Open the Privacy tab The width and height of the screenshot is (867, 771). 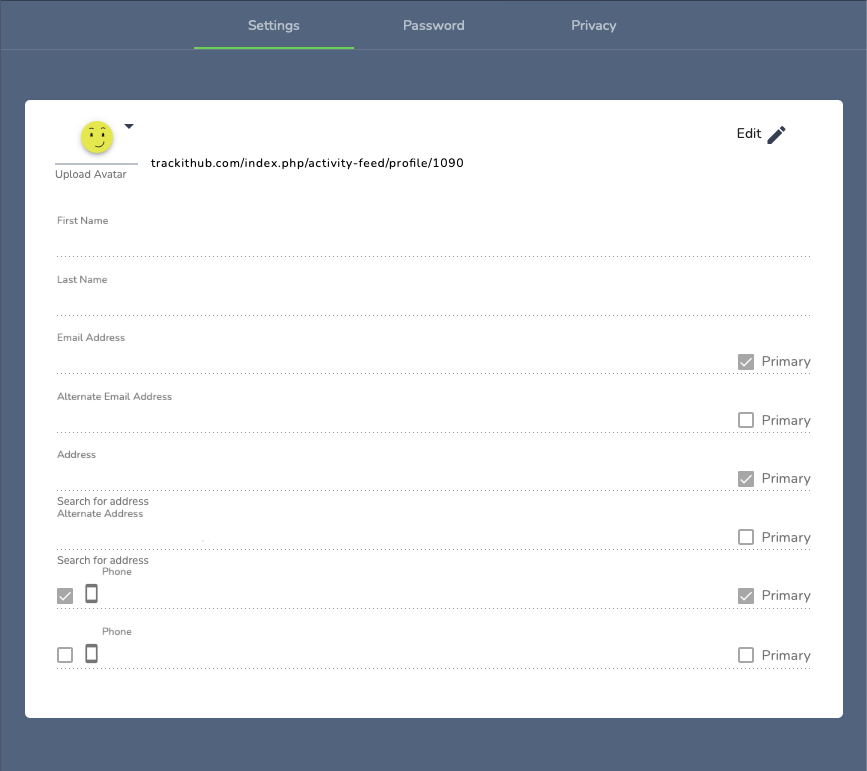(593, 25)
